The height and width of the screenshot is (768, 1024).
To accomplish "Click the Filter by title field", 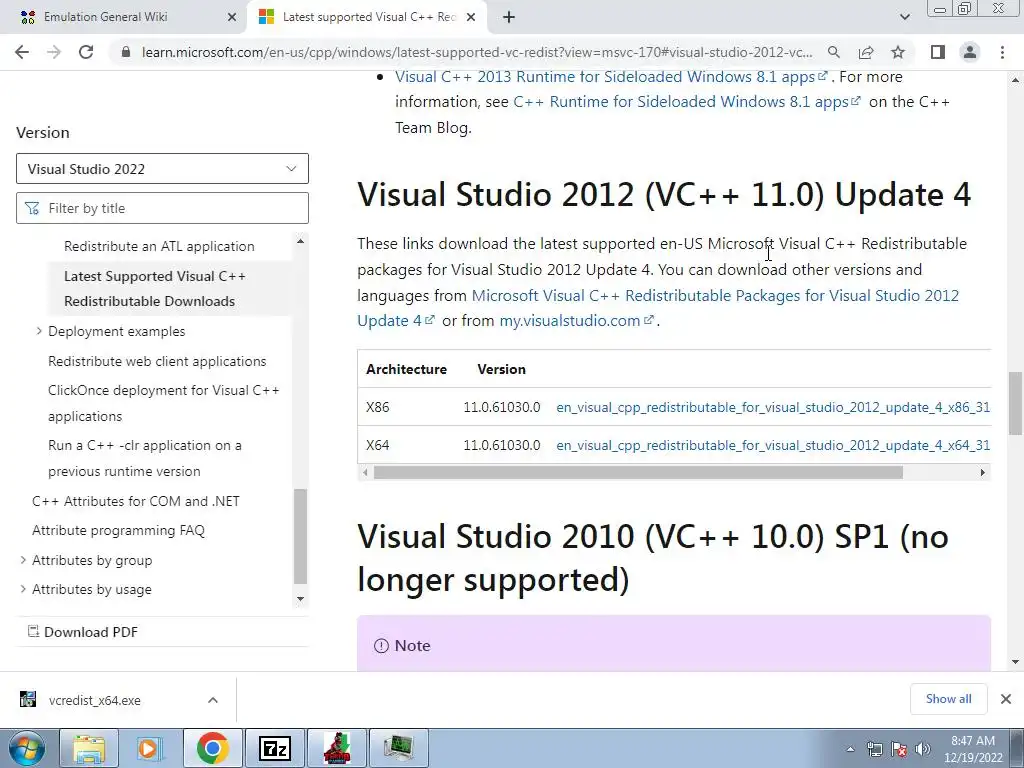I will click(x=162, y=208).
